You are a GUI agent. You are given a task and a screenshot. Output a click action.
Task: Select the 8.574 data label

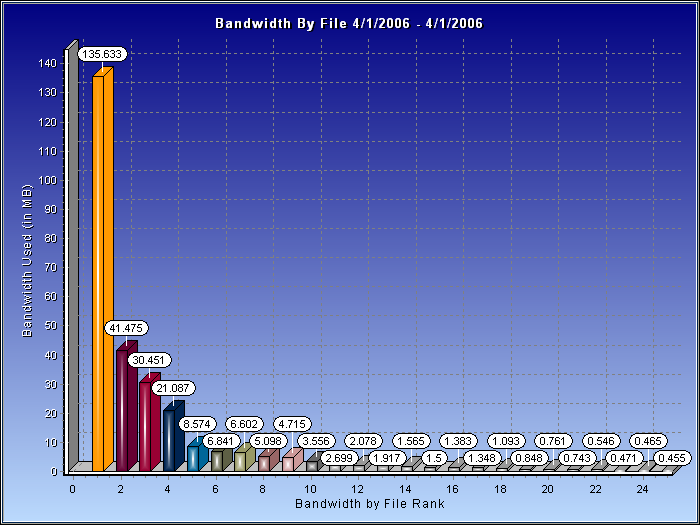click(198, 424)
